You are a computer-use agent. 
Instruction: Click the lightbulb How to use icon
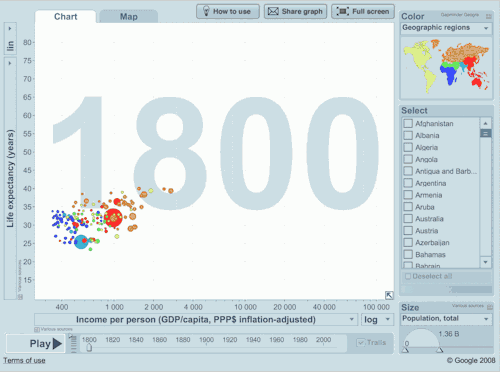tap(206, 11)
